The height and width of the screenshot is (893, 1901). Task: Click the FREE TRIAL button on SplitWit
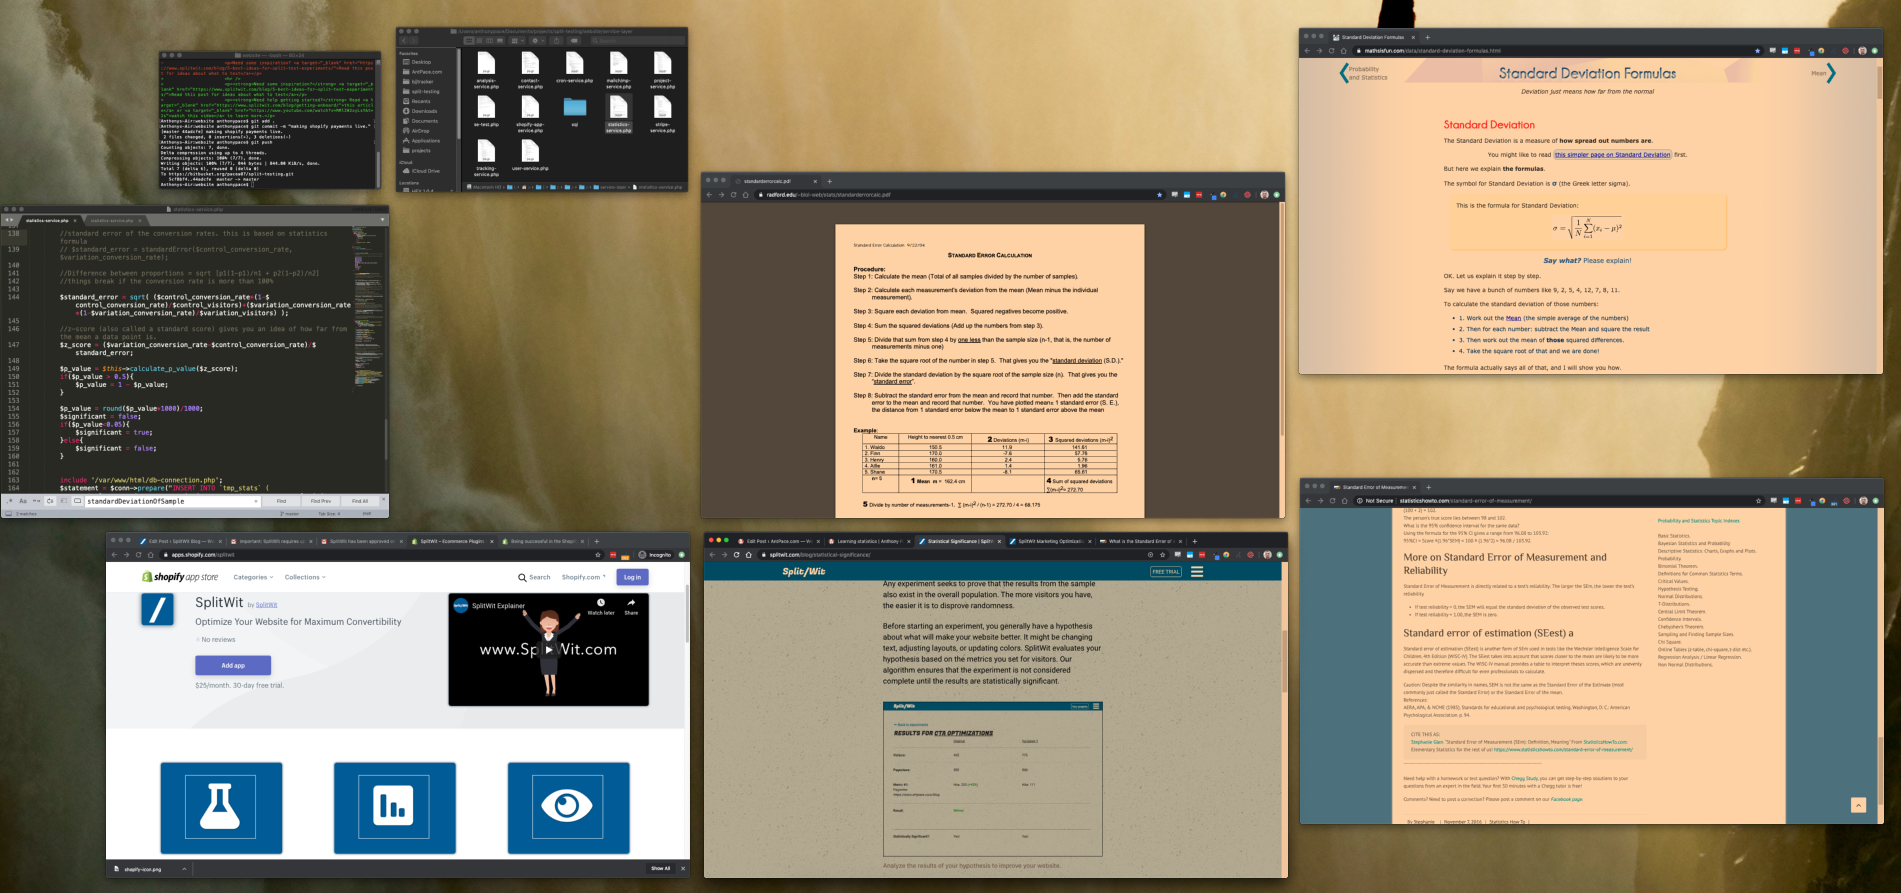tap(1166, 572)
